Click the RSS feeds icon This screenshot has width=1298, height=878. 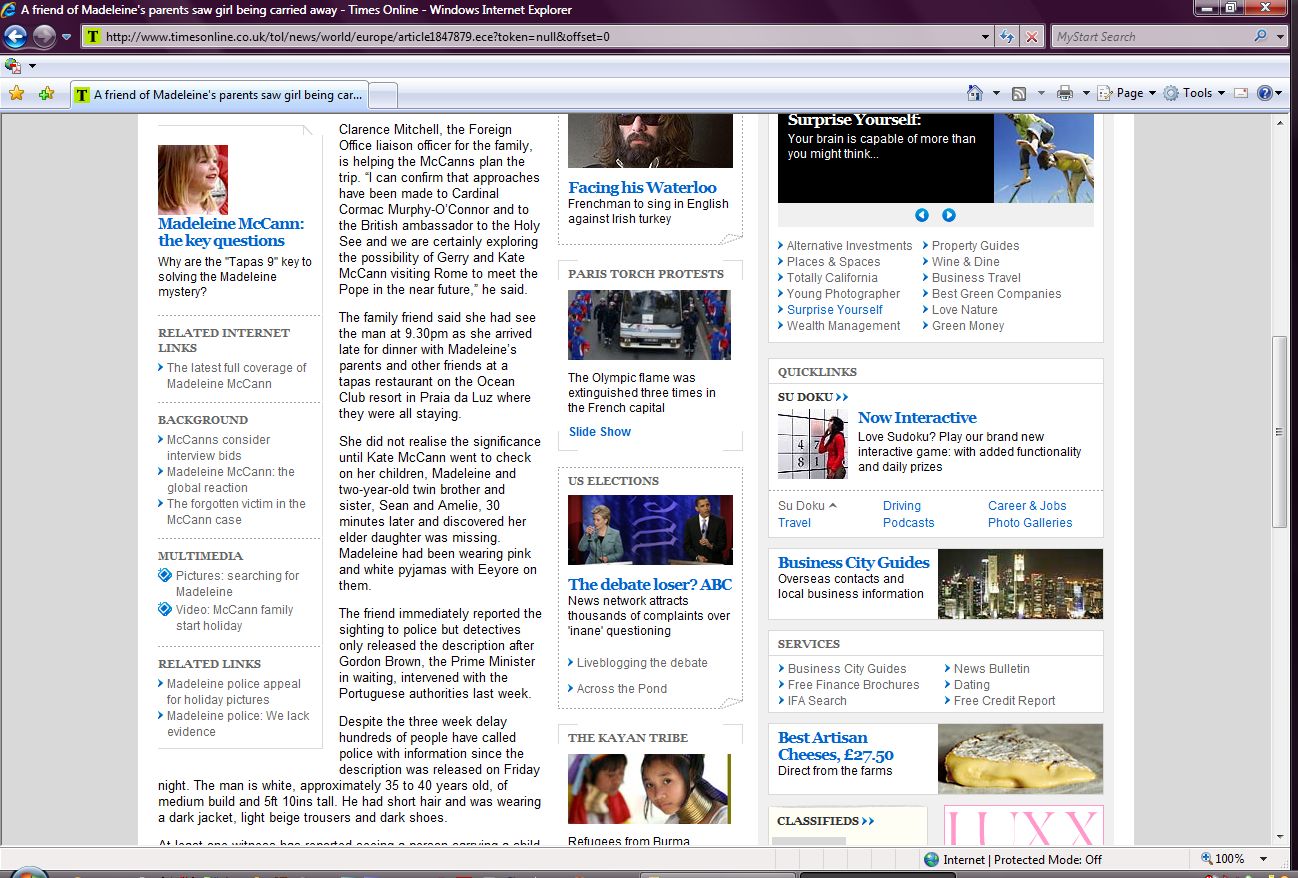[1019, 93]
